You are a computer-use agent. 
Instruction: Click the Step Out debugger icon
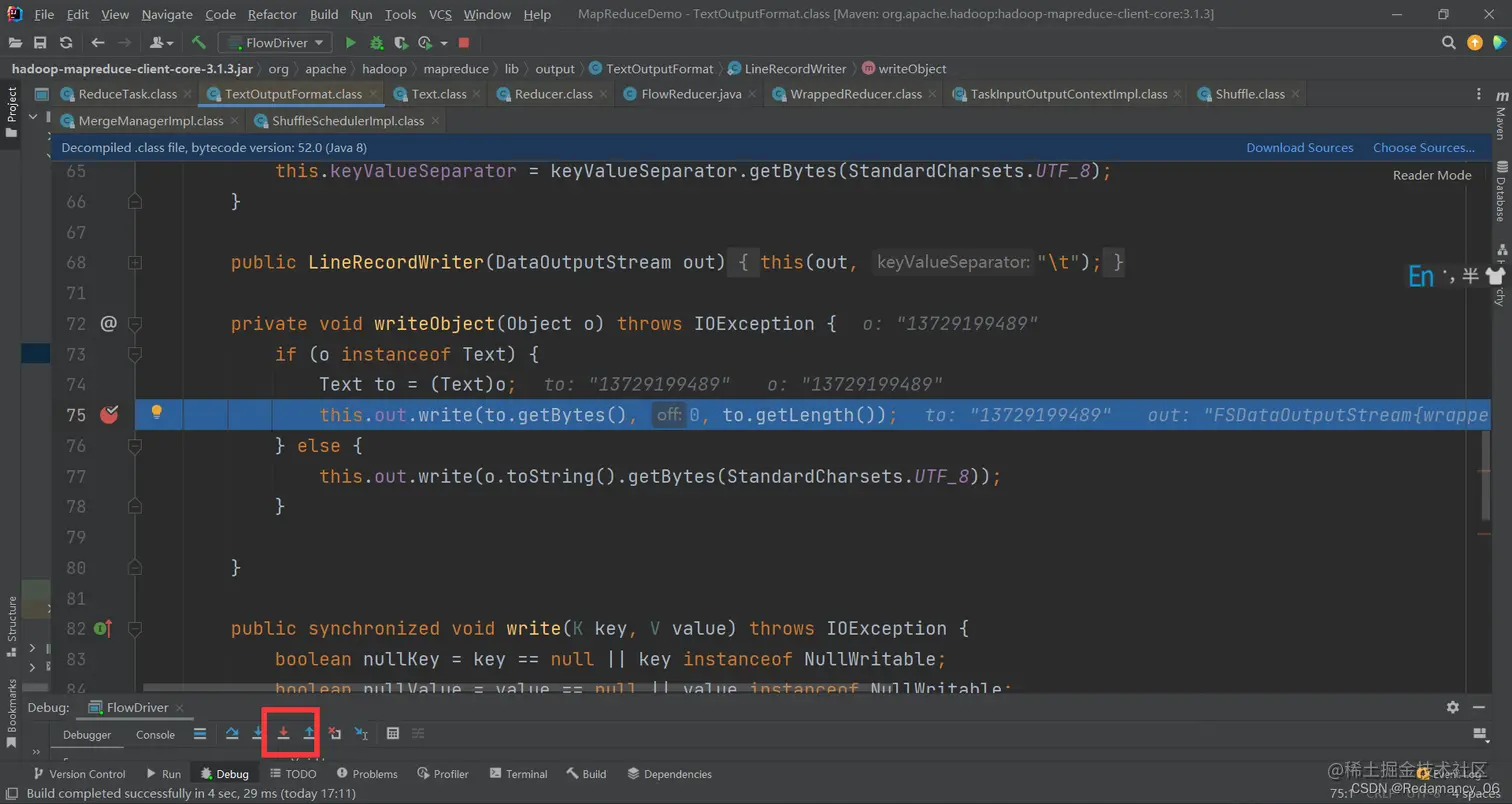pos(310,734)
